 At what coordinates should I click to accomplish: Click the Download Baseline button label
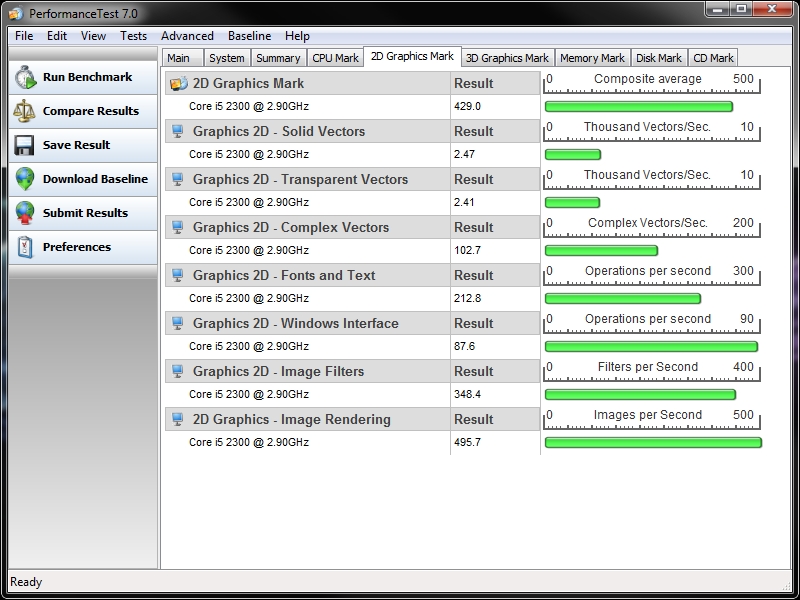(x=95, y=179)
